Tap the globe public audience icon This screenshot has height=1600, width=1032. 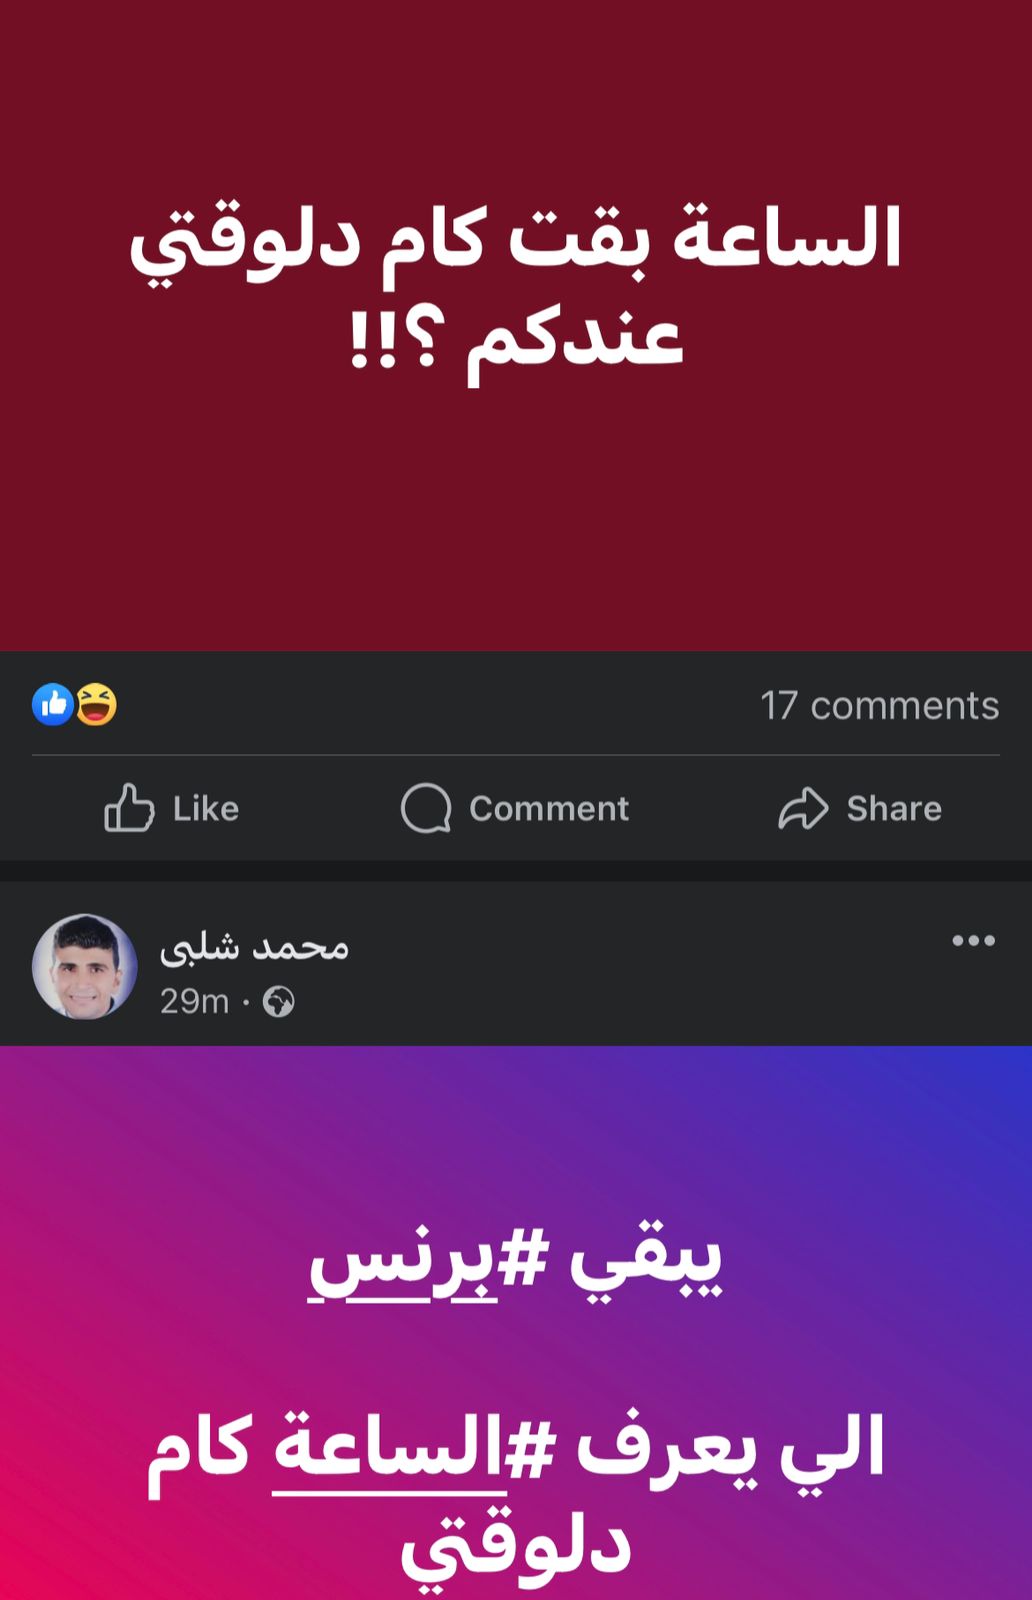click(x=278, y=1002)
